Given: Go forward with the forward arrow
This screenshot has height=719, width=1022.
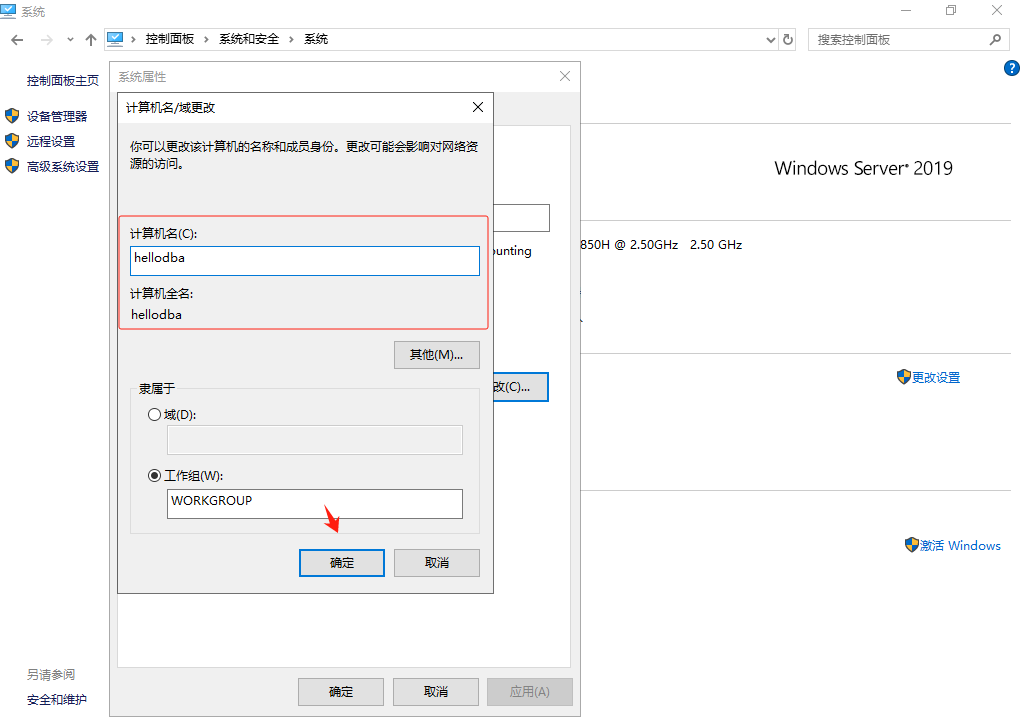Looking at the screenshot, I should click(47, 40).
